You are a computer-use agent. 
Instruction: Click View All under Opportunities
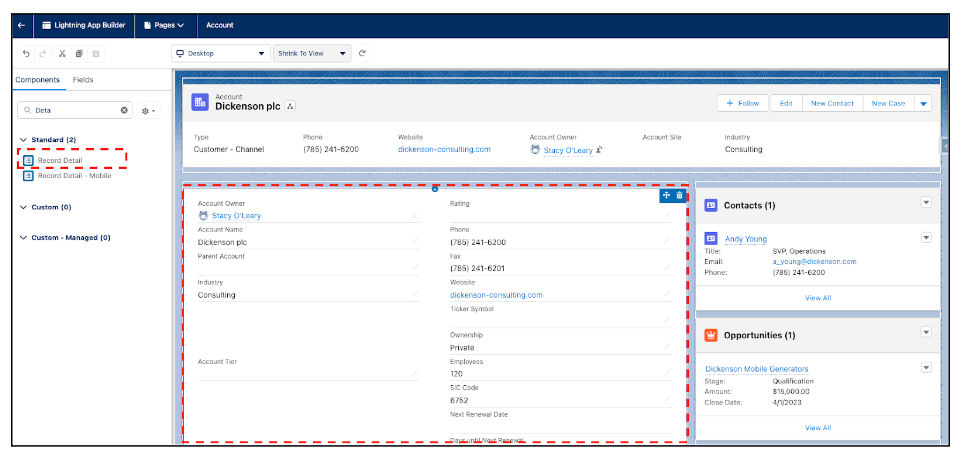(818, 428)
